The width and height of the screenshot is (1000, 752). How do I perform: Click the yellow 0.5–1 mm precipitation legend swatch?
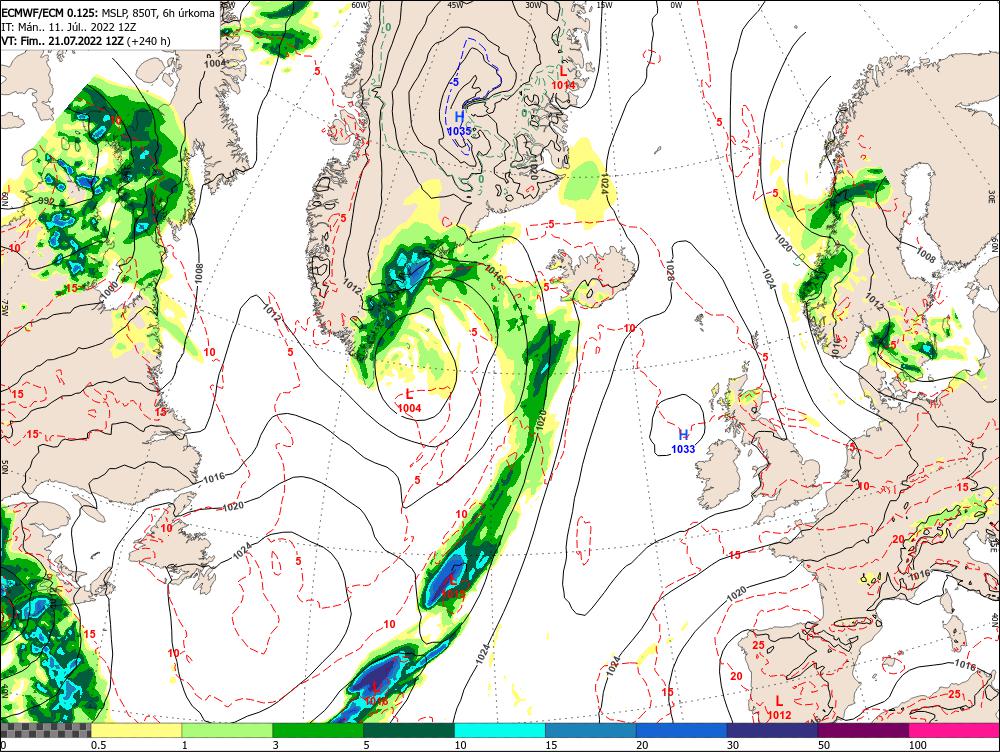pos(136,730)
